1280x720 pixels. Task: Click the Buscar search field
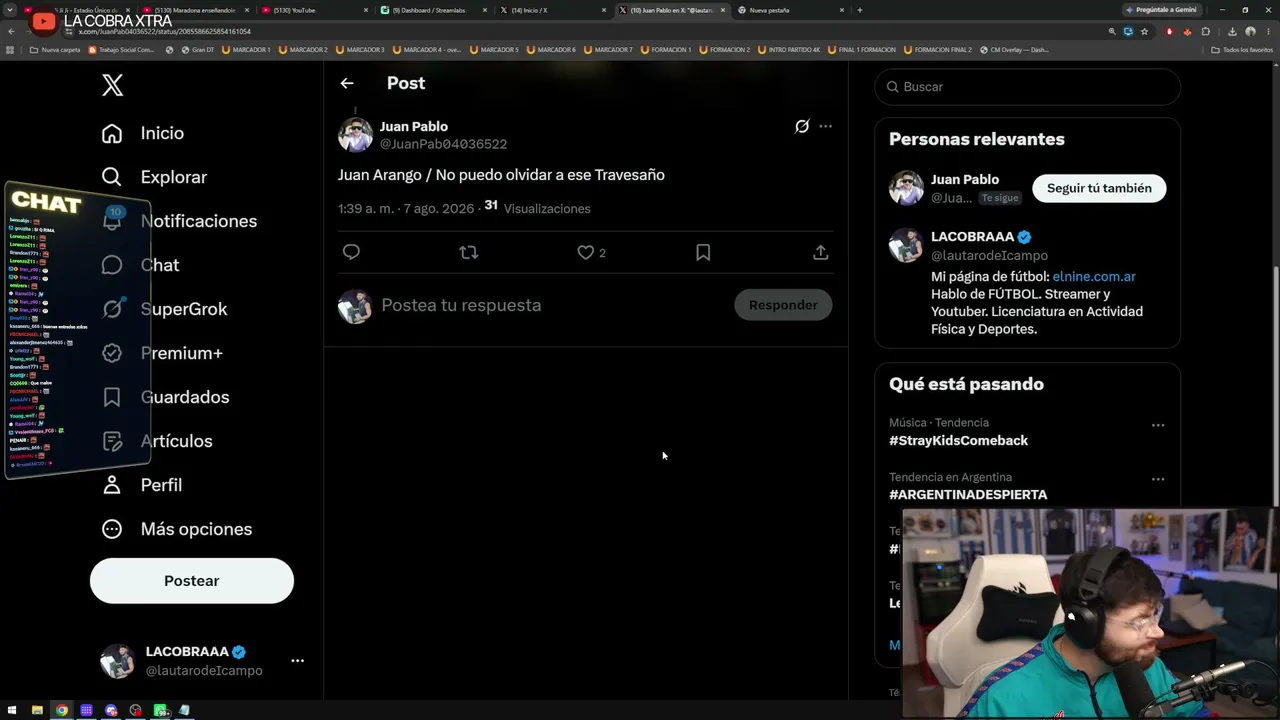pyautogui.click(x=1028, y=87)
